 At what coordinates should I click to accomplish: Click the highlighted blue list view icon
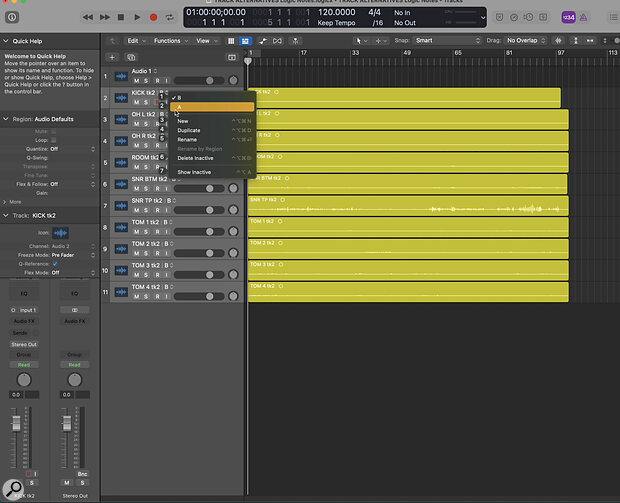click(245, 41)
